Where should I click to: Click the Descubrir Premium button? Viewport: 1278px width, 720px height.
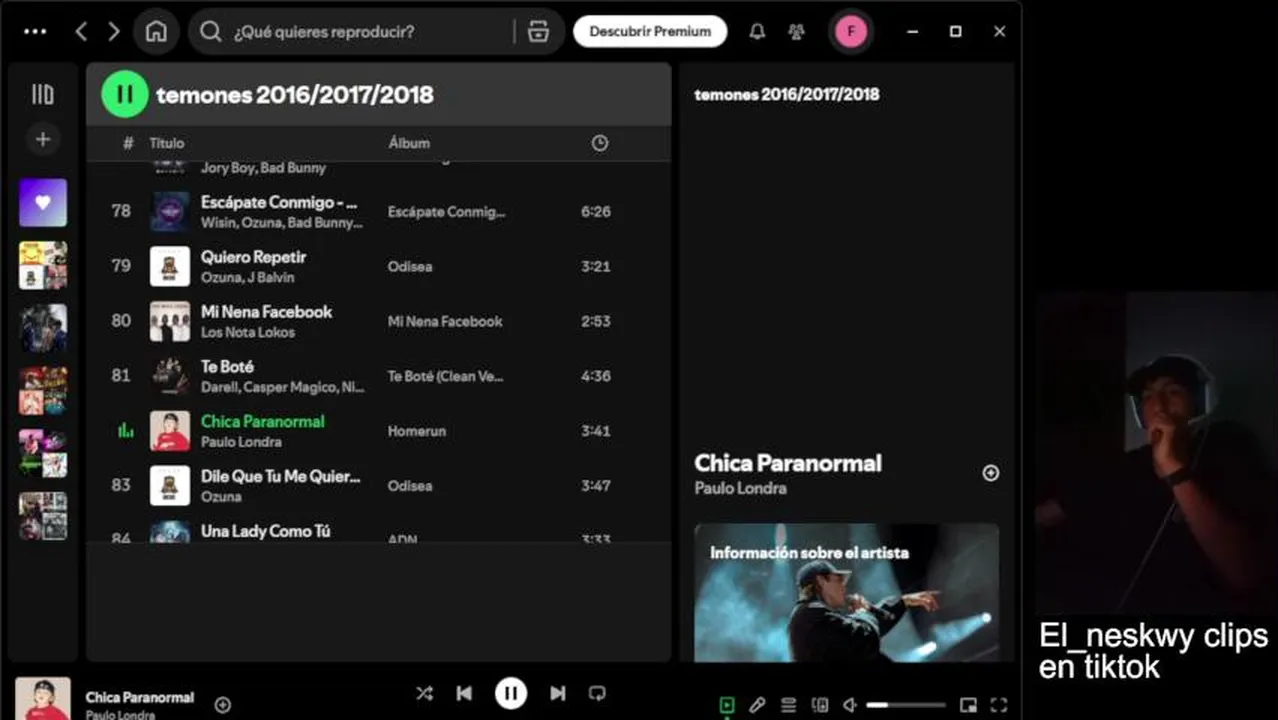[650, 31]
